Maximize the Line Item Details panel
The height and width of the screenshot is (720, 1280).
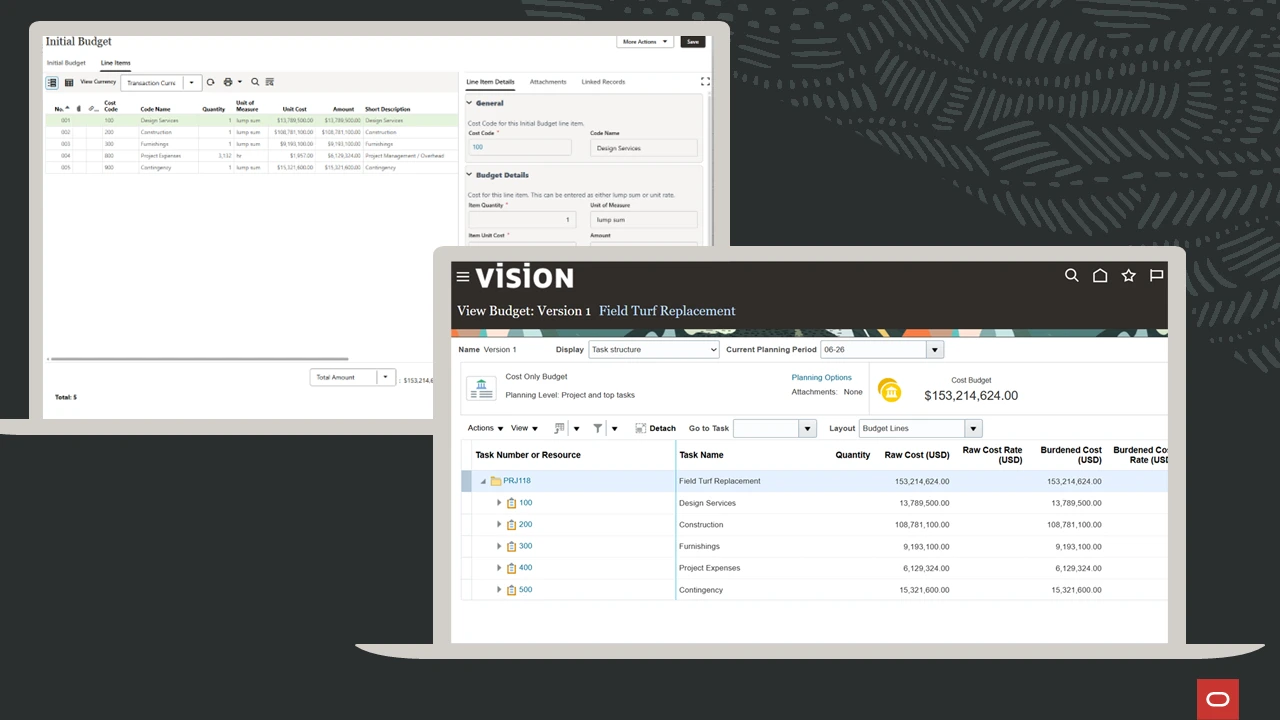[705, 81]
